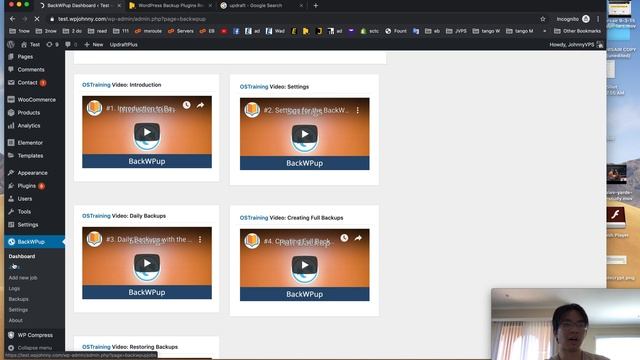Image resolution: width=640 pixels, height=360 pixels.
Task: Open BackWPup Logs submenu
Action: click(14, 288)
